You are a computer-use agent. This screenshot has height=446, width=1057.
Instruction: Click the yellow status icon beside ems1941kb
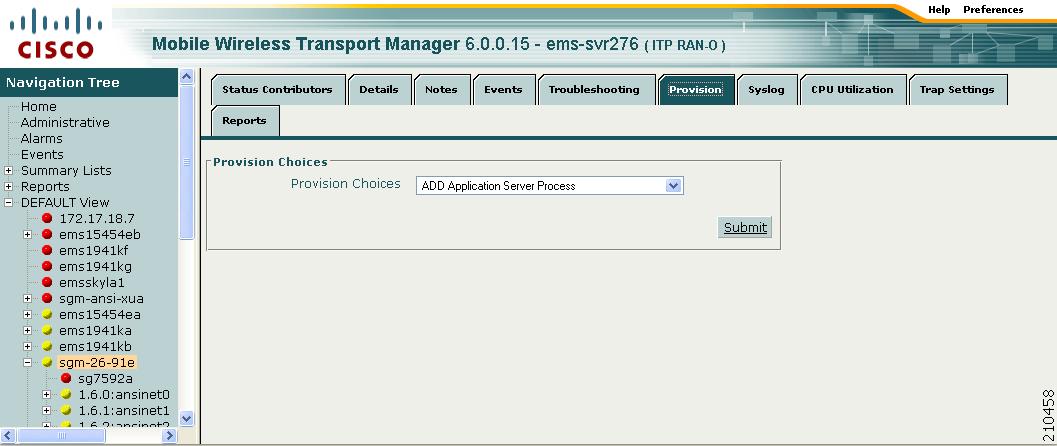[47, 347]
